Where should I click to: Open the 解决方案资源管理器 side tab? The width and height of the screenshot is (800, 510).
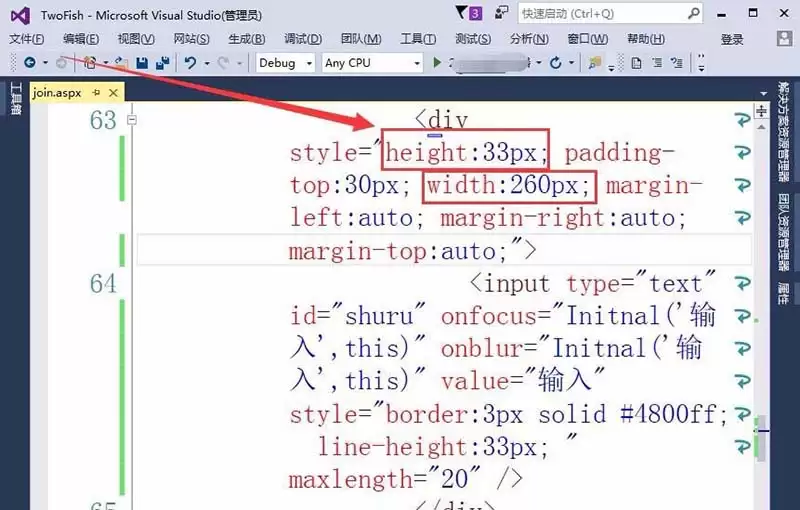(783, 132)
